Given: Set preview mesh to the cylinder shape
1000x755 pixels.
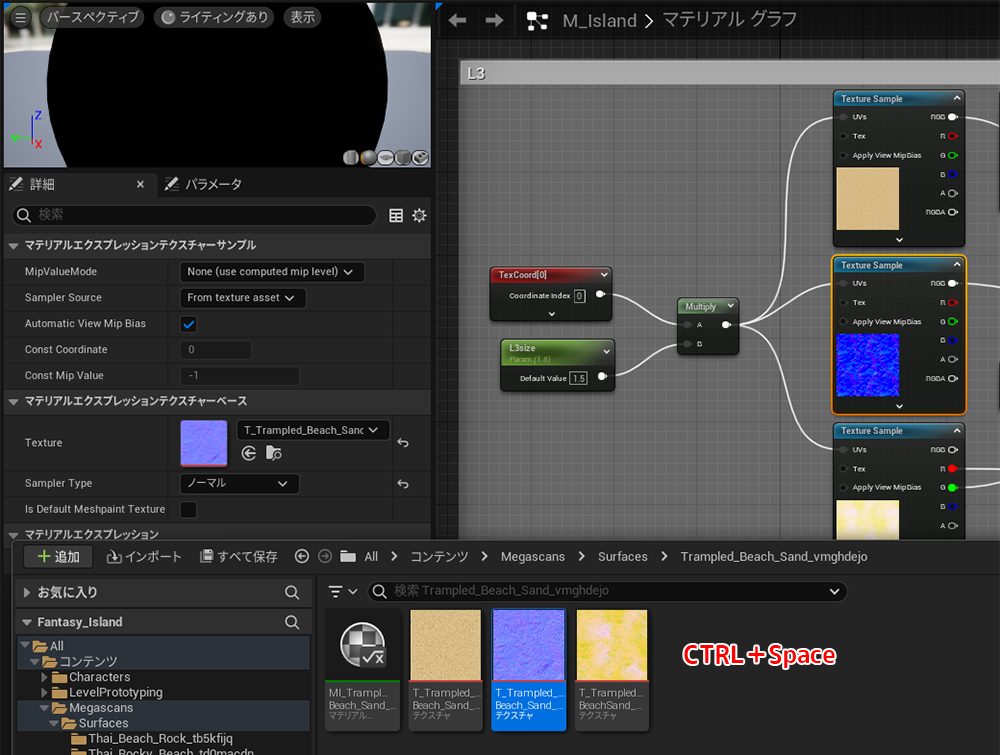Looking at the screenshot, I should pyautogui.click(x=351, y=157).
